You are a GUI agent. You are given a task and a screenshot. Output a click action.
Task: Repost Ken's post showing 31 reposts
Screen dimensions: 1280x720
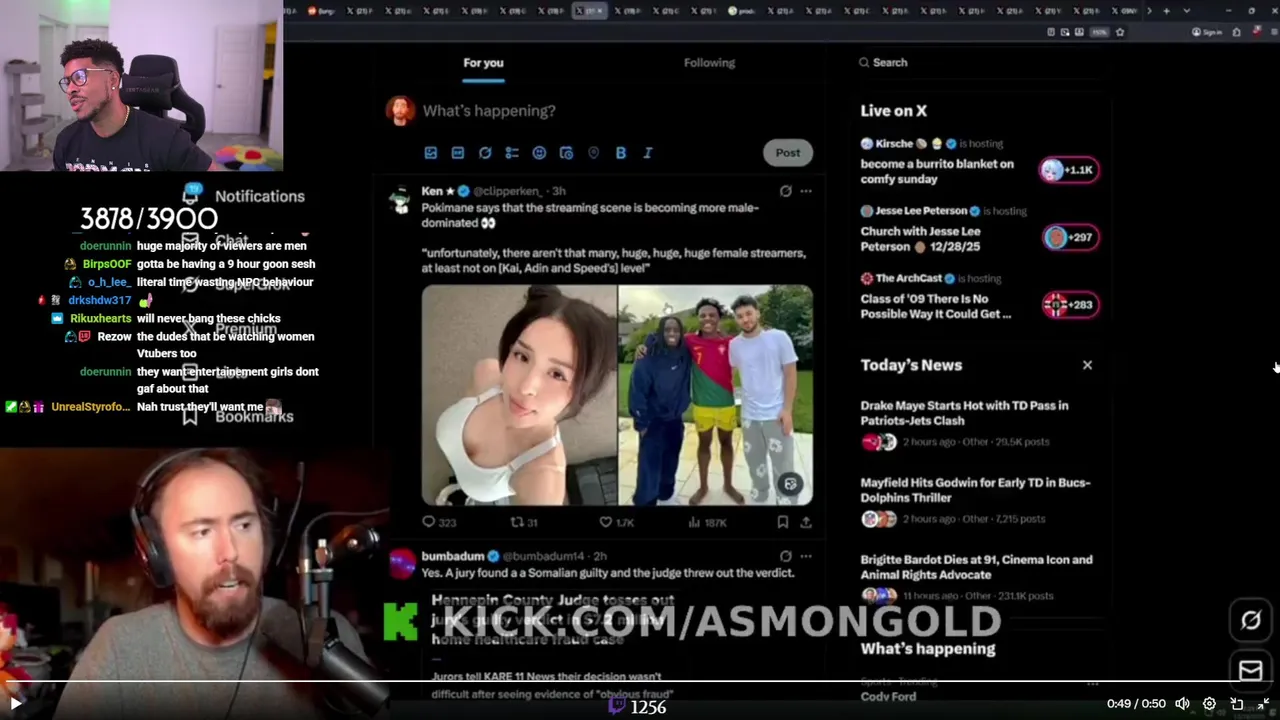click(x=524, y=522)
